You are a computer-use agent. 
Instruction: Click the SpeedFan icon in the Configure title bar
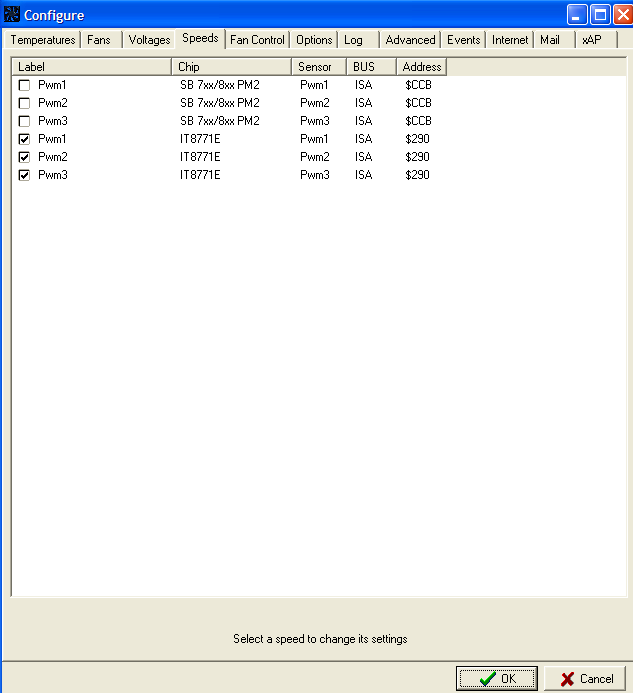point(11,15)
